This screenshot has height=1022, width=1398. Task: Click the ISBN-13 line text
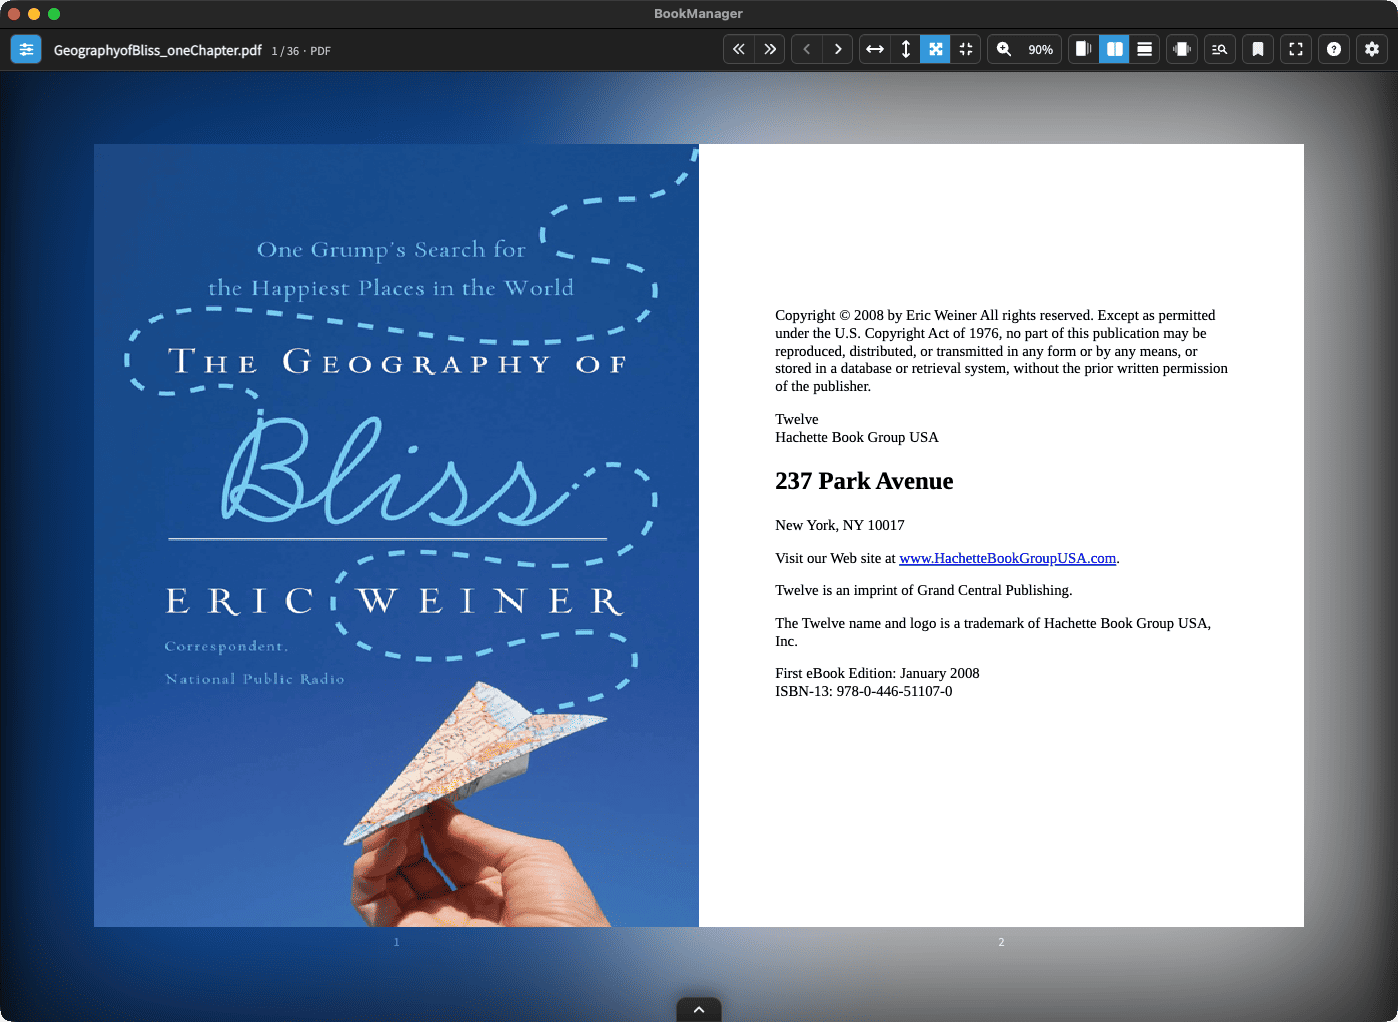point(864,691)
